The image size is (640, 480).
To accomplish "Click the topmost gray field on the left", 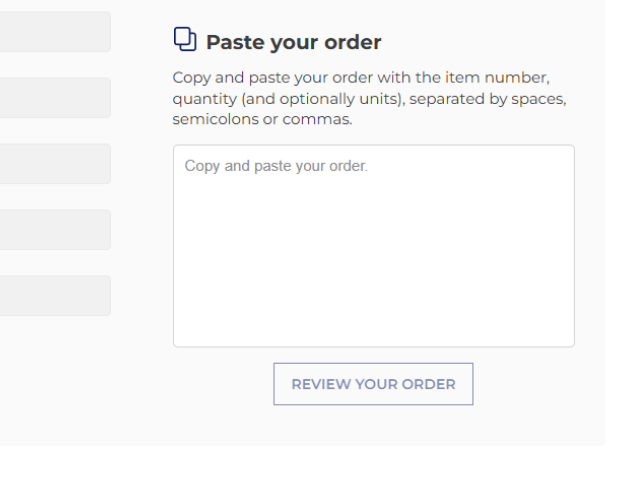I will tap(55, 32).
